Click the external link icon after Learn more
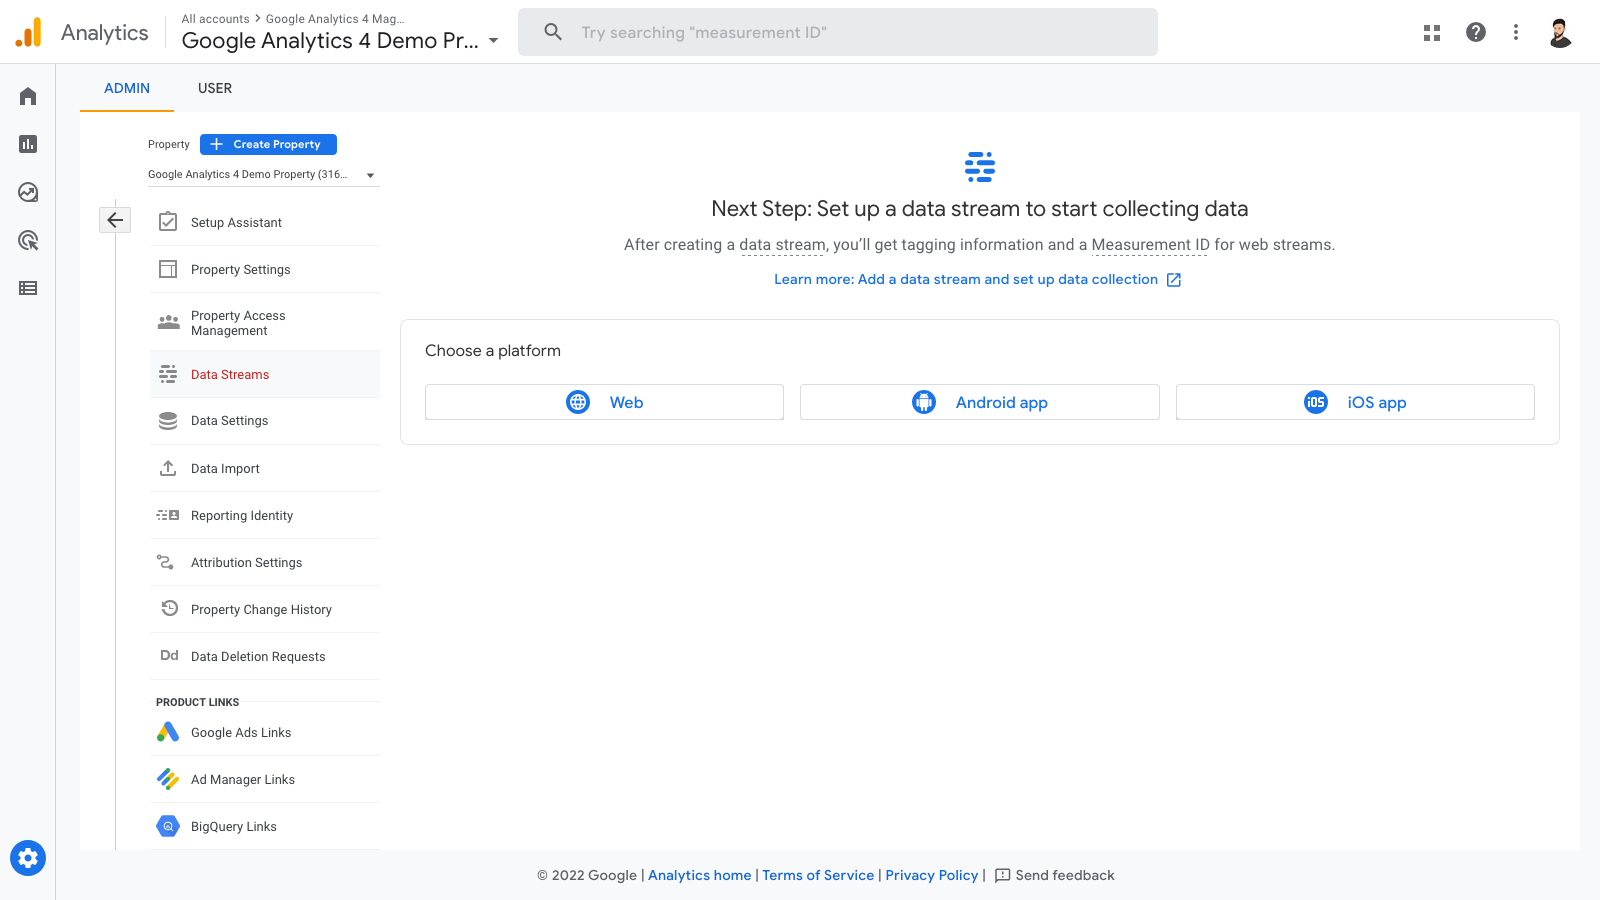1600x900 pixels. tap(1174, 280)
